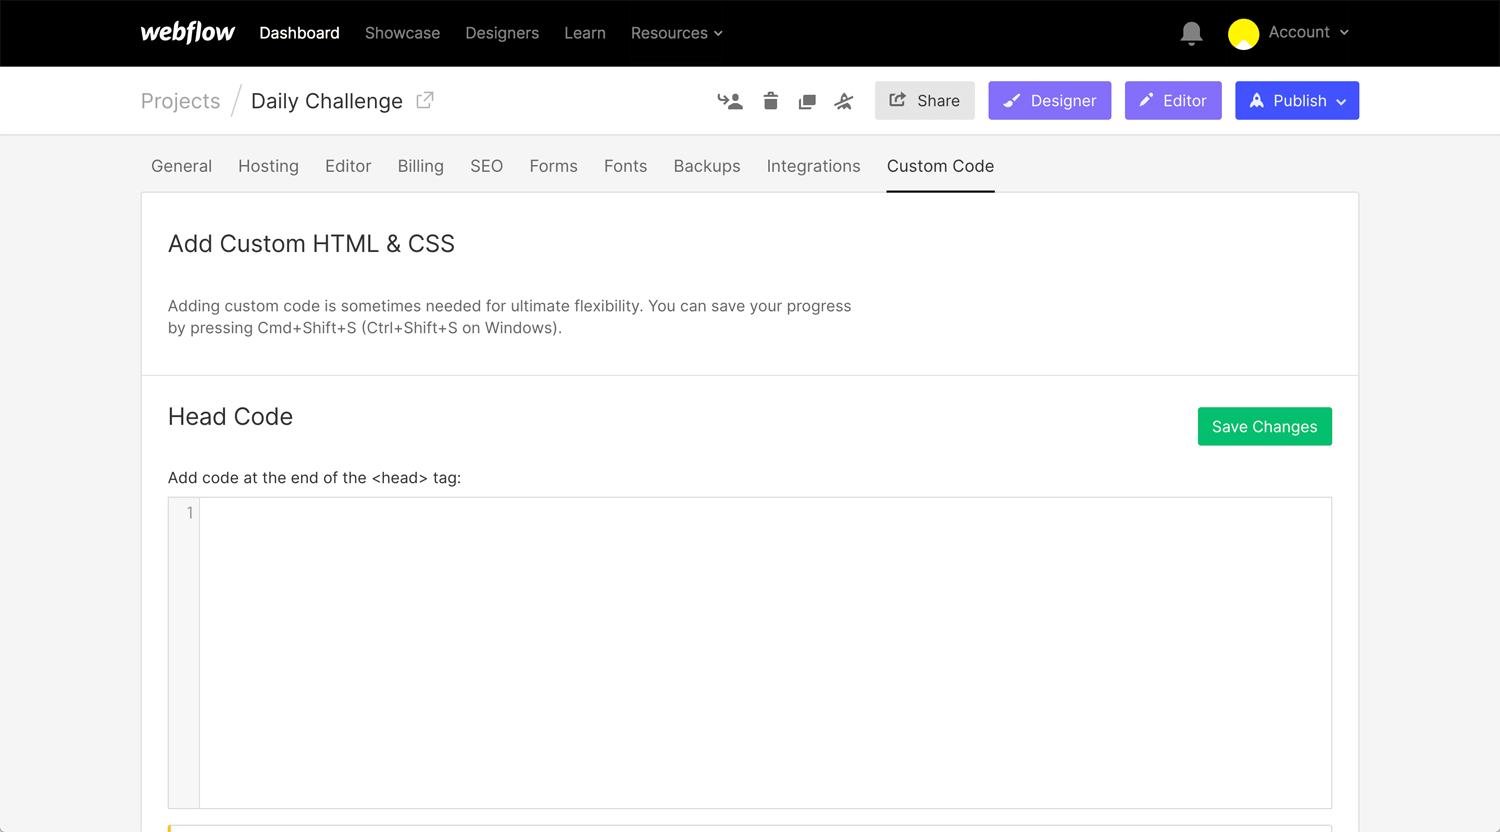Switch to the Editor settings tab
The height and width of the screenshot is (832, 1500).
[348, 166]
